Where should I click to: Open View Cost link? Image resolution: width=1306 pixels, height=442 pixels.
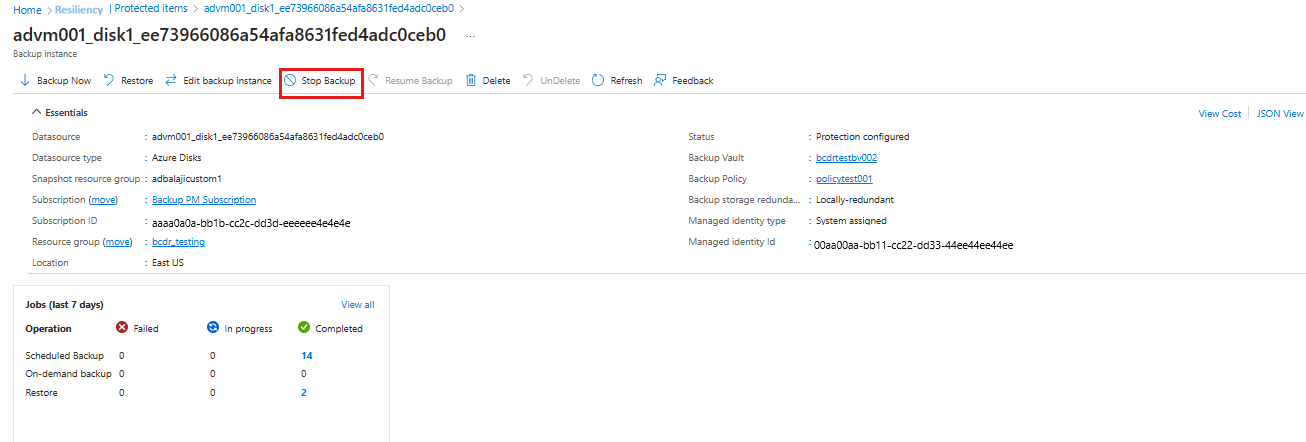1220,114
